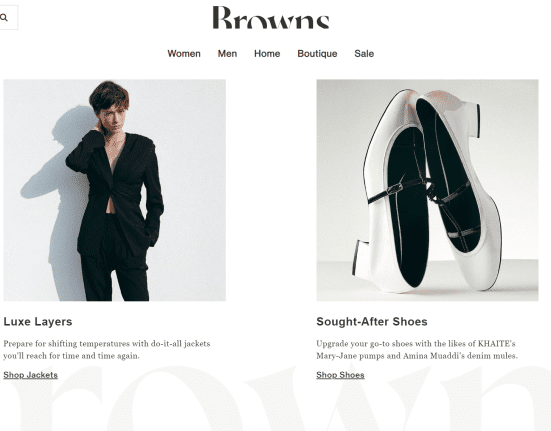Click the Luxe Layers heading
Screen dimensions: 551x431
point(38,321)
